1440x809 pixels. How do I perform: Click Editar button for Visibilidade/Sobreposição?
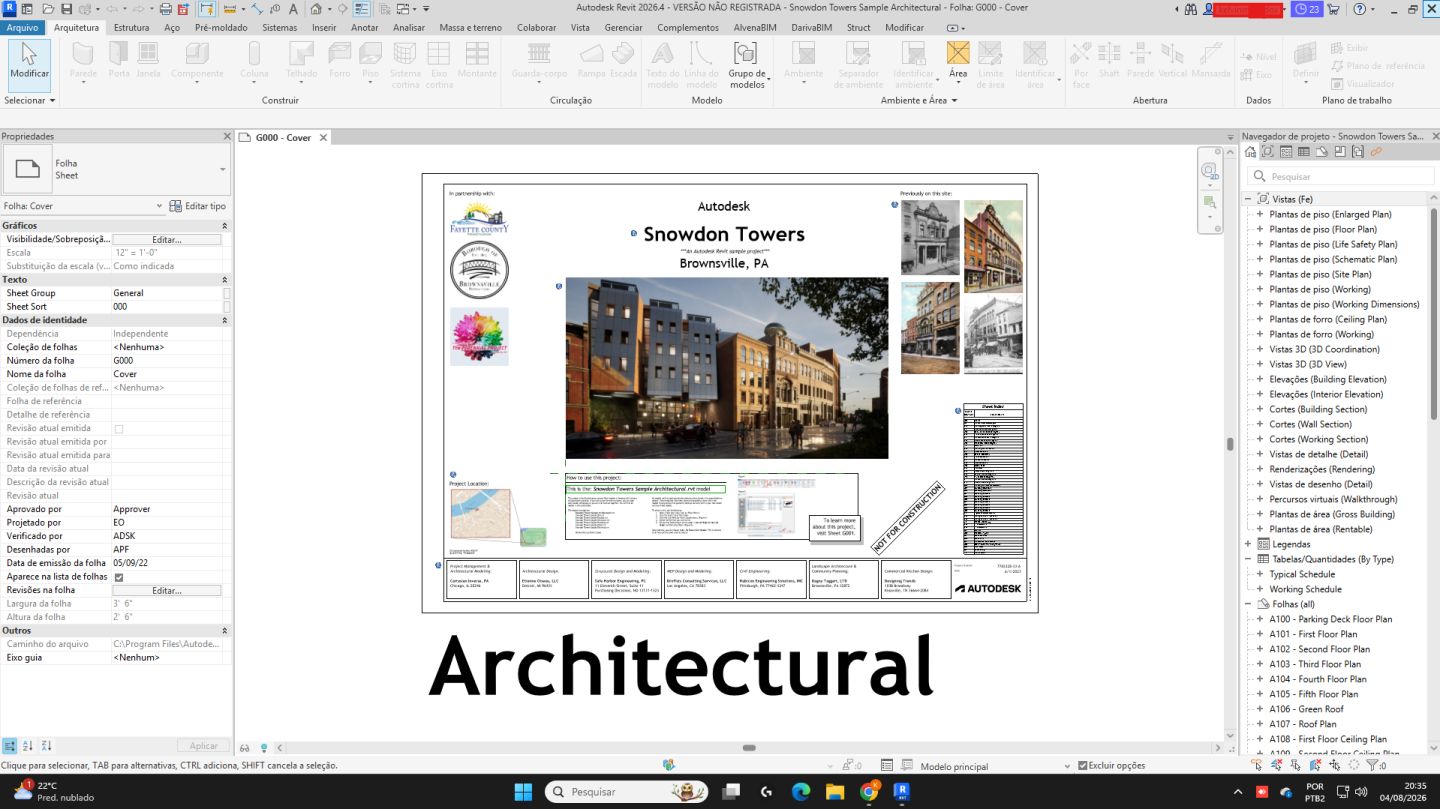(166, 239)
